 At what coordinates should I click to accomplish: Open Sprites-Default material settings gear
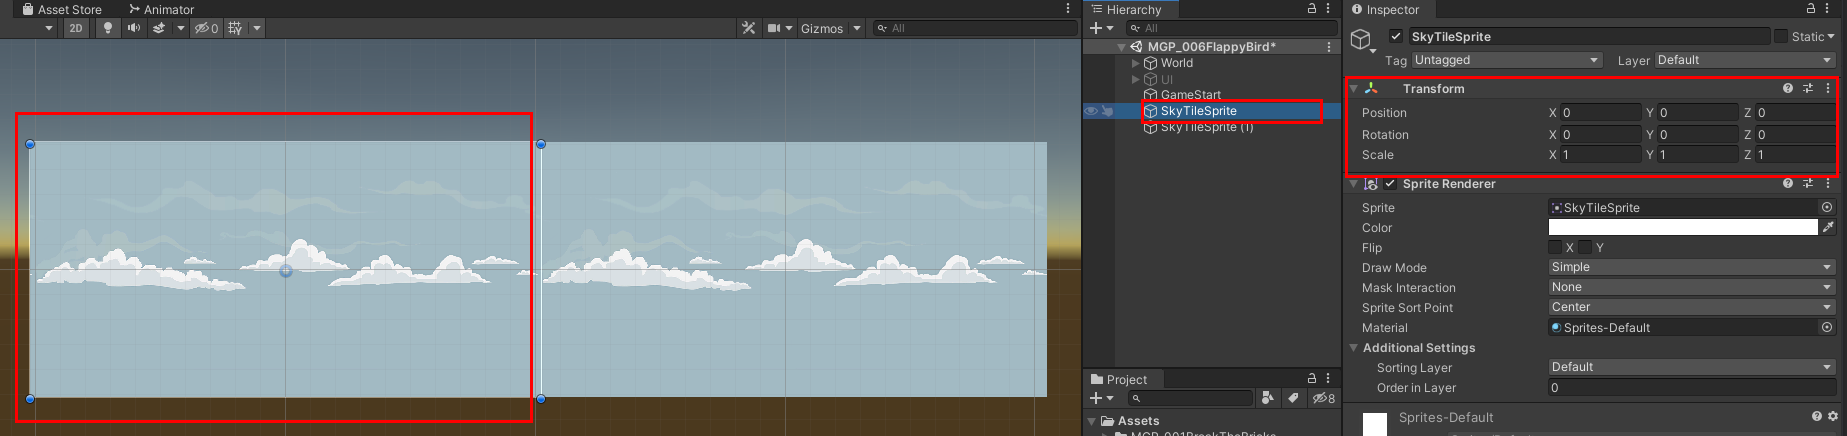tap(1833, 416)
